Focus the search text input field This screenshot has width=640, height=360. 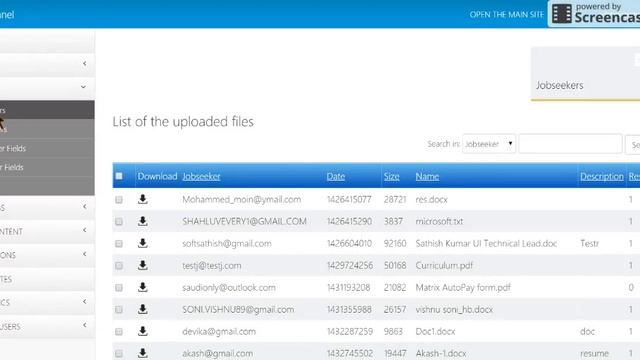click(570, 144)
